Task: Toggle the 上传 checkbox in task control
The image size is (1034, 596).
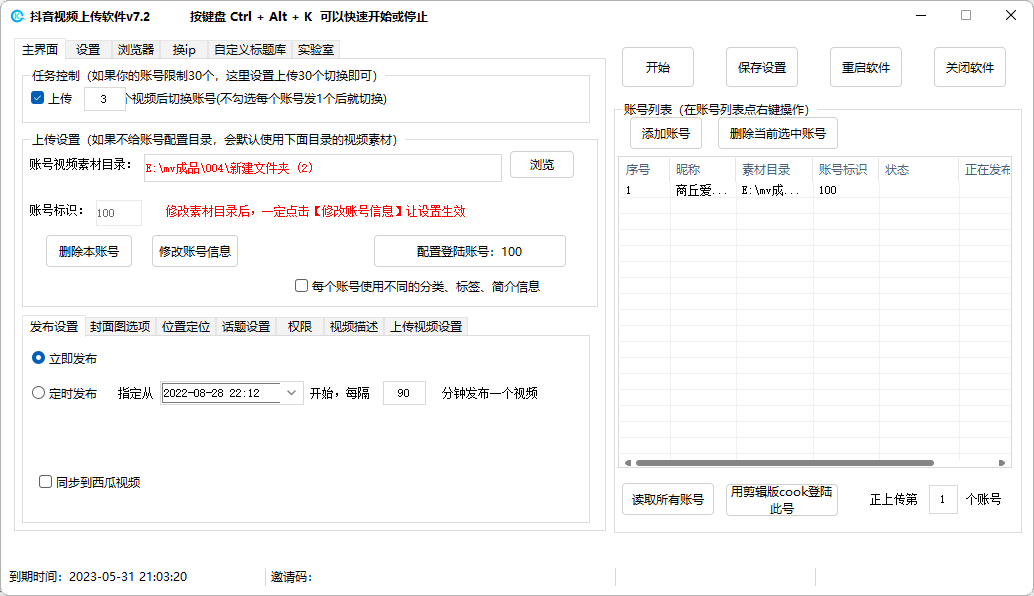Action: click(x=38, y=98)
